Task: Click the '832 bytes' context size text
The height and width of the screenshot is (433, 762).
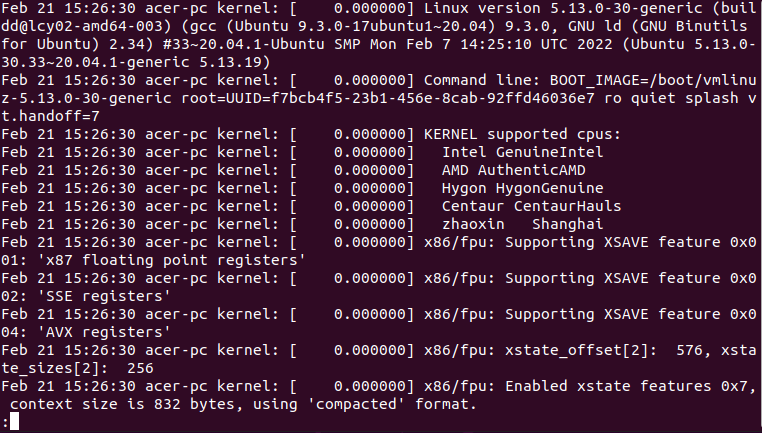Action: 194,404
